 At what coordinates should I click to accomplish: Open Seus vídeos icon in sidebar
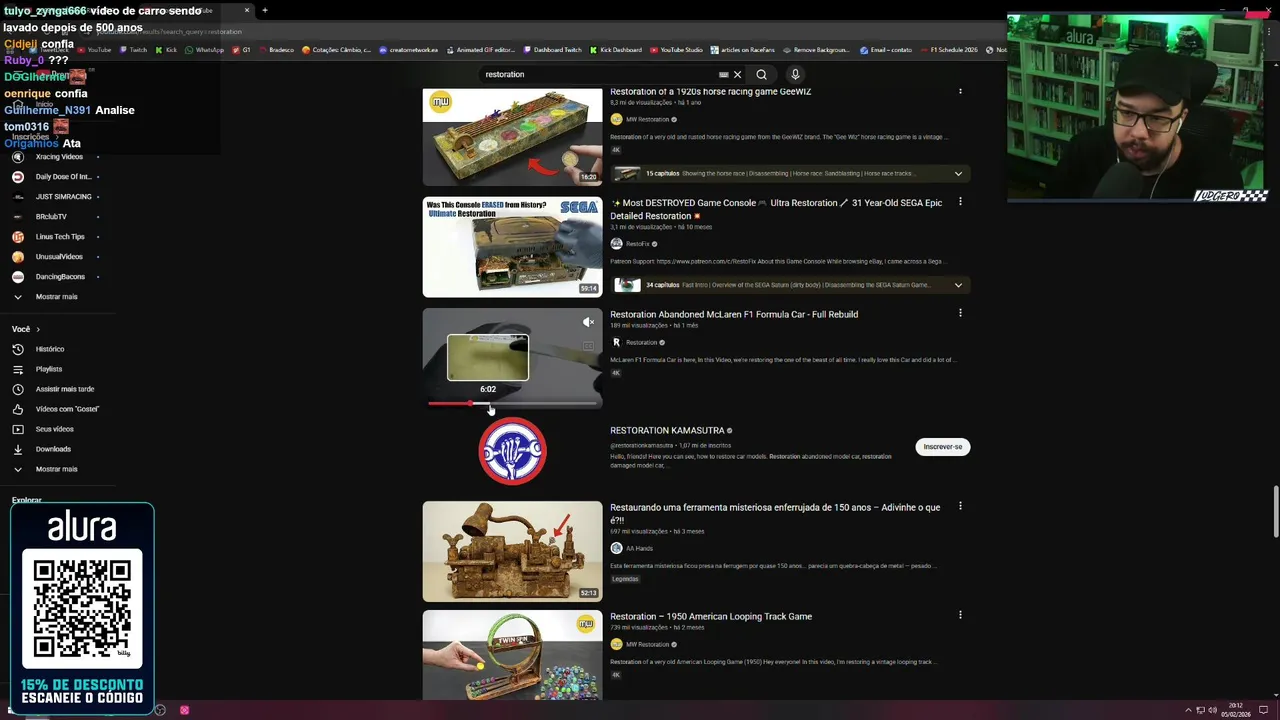point(17,429)
